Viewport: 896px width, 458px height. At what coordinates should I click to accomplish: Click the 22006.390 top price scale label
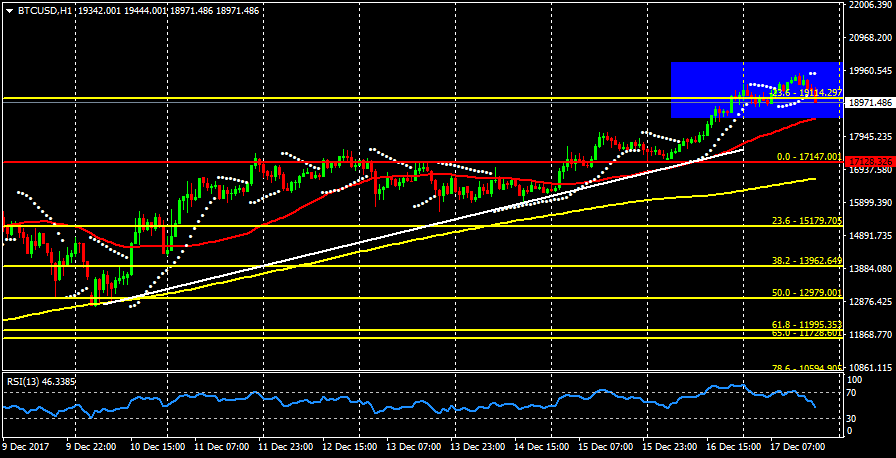point(868,5)
